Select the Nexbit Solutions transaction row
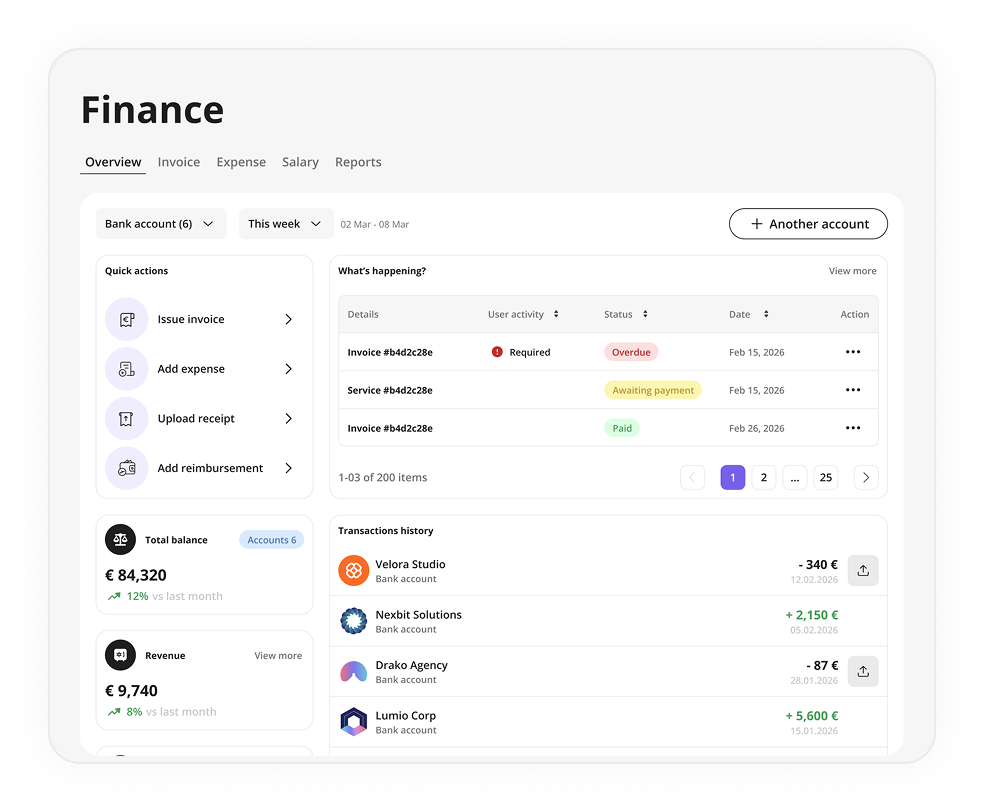984x812 pixels. [600, 621]
